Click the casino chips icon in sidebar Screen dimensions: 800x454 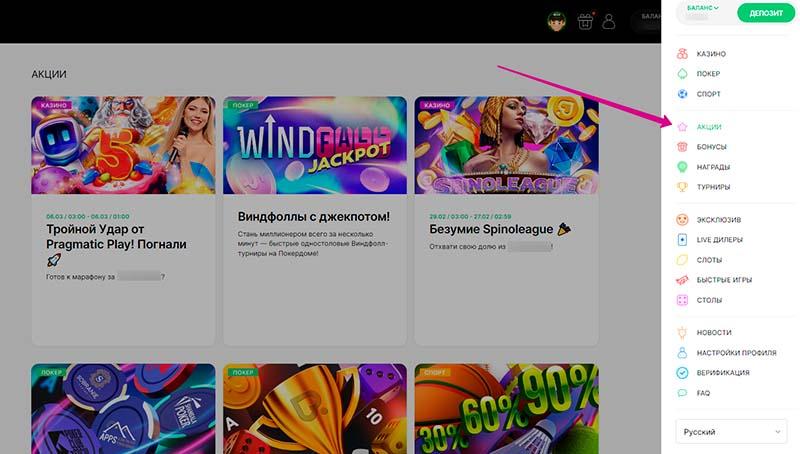[x=682, y=54]
